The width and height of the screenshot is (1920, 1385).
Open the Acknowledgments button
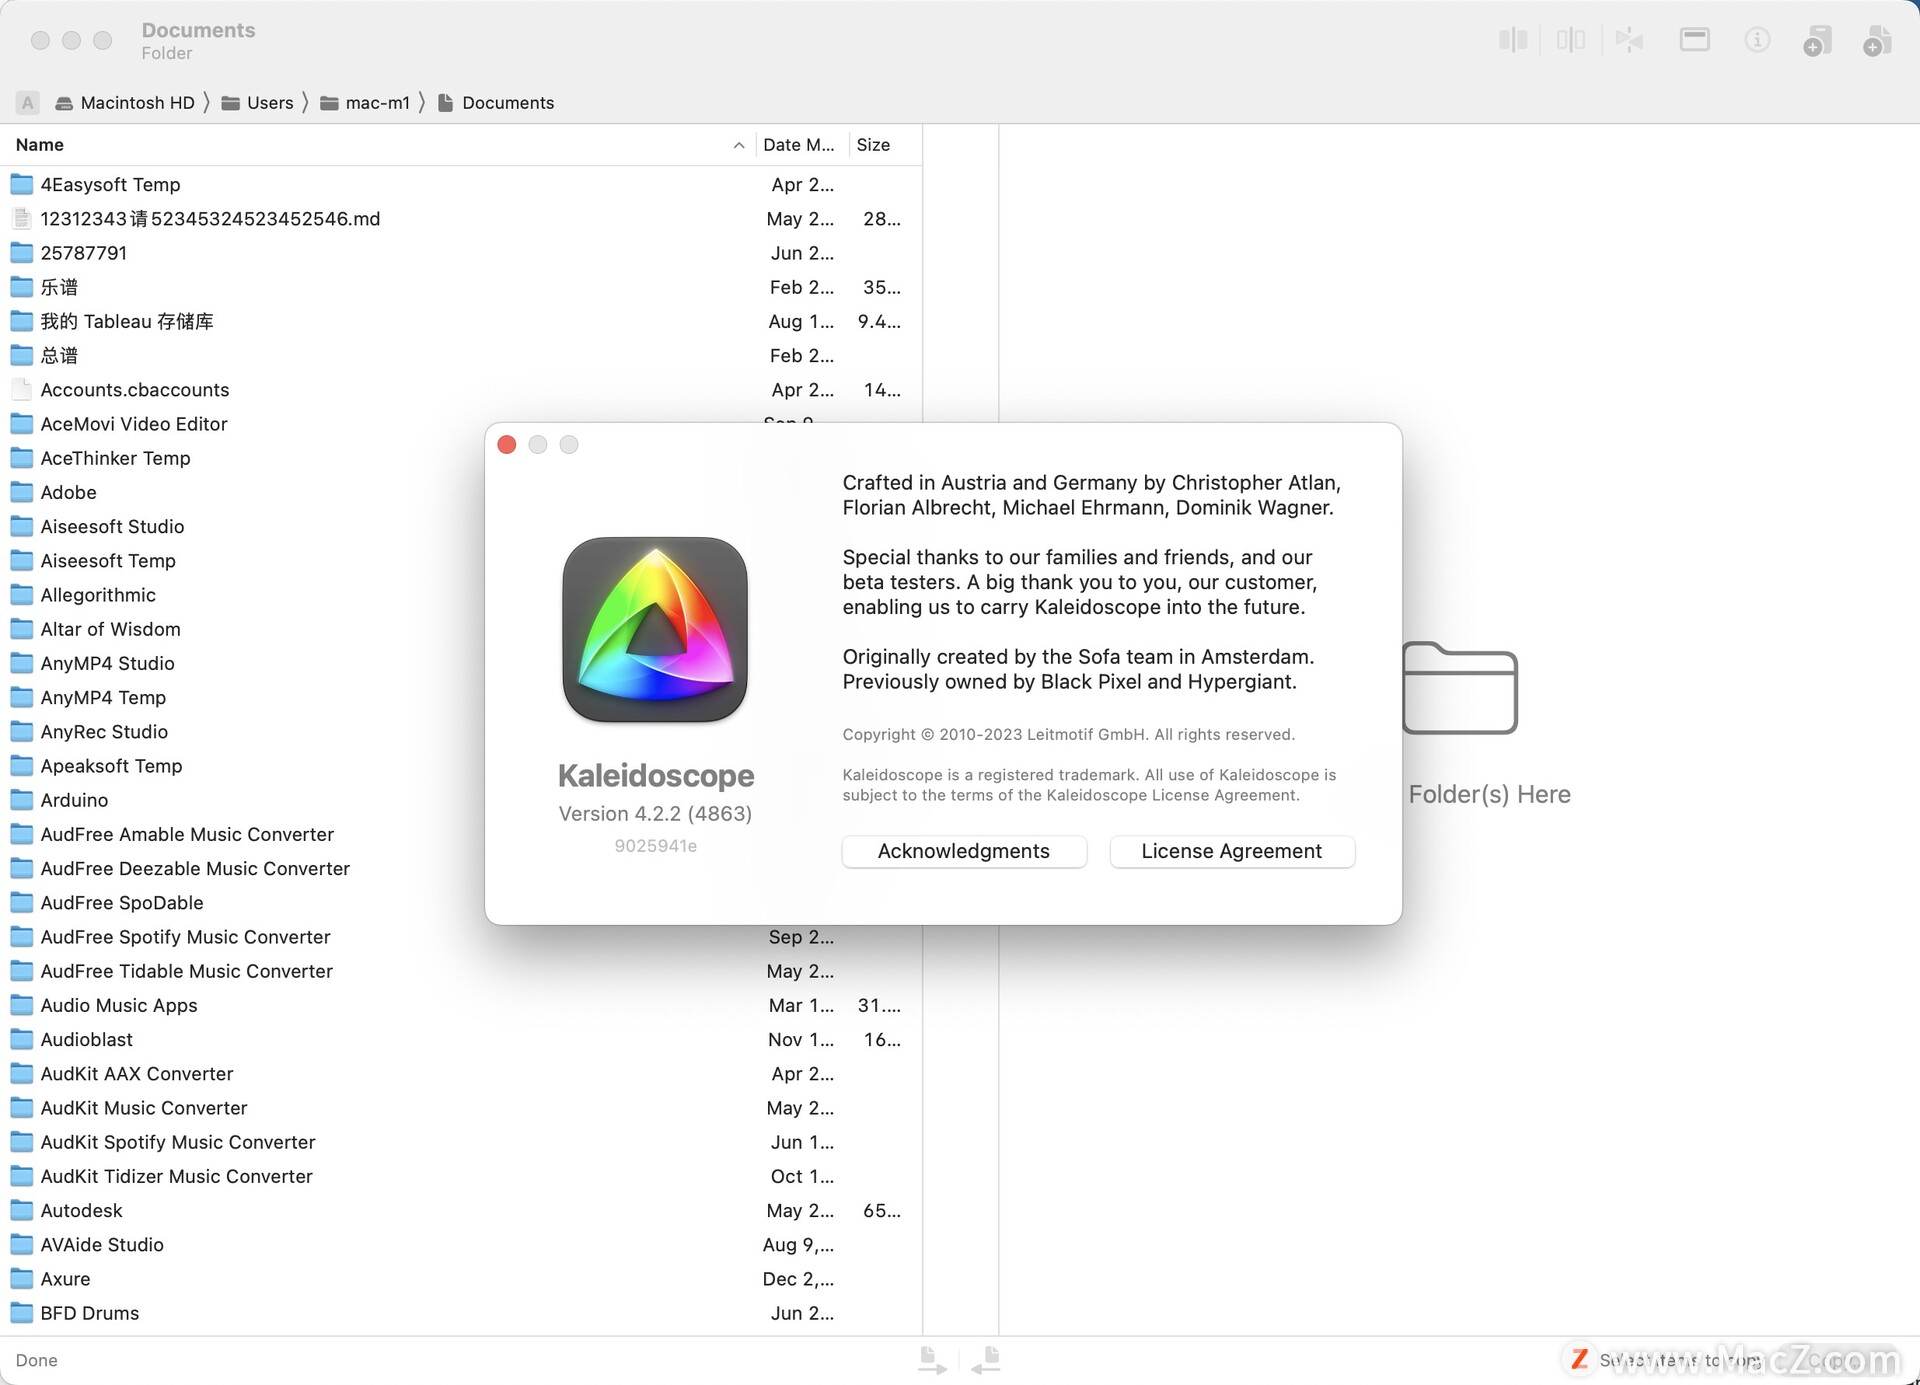tap(964, 851)
